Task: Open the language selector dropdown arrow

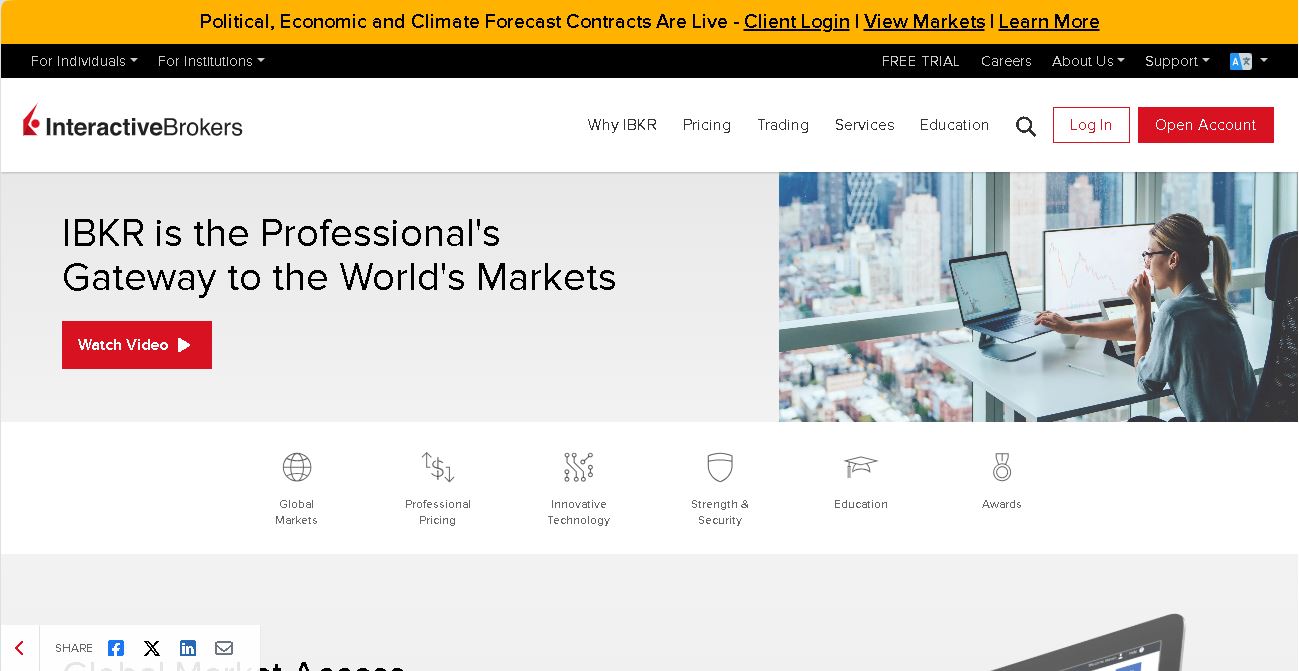Action: pos(1264,61)
